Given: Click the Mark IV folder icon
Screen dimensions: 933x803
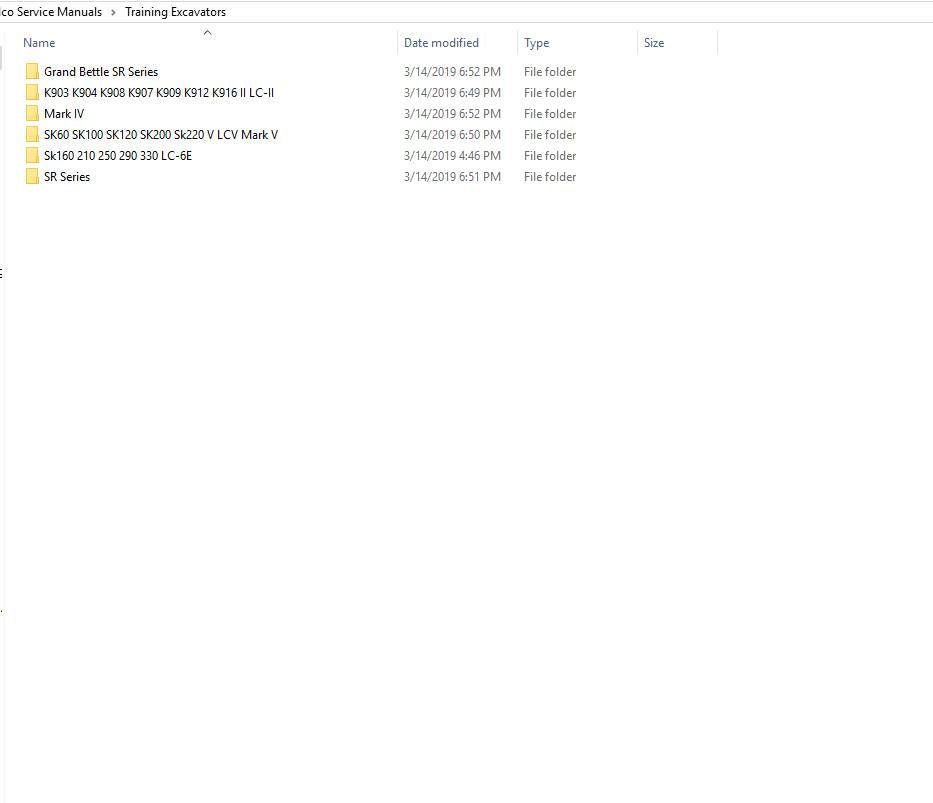Looking at the screenshot, I should point(33,114).
